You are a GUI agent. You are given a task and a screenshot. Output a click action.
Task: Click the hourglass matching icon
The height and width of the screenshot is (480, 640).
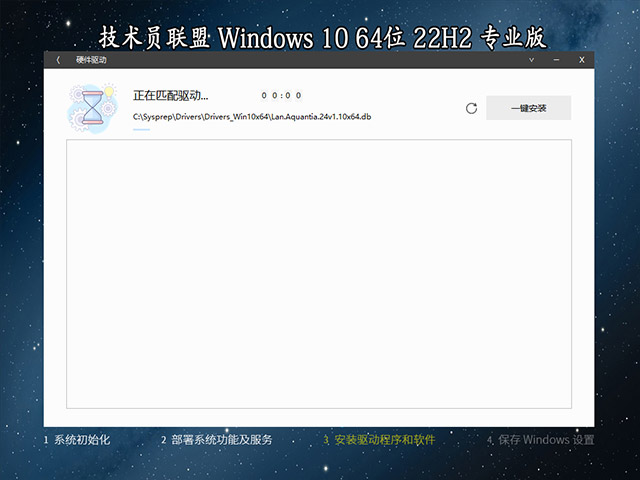click(x=93, y=109)
